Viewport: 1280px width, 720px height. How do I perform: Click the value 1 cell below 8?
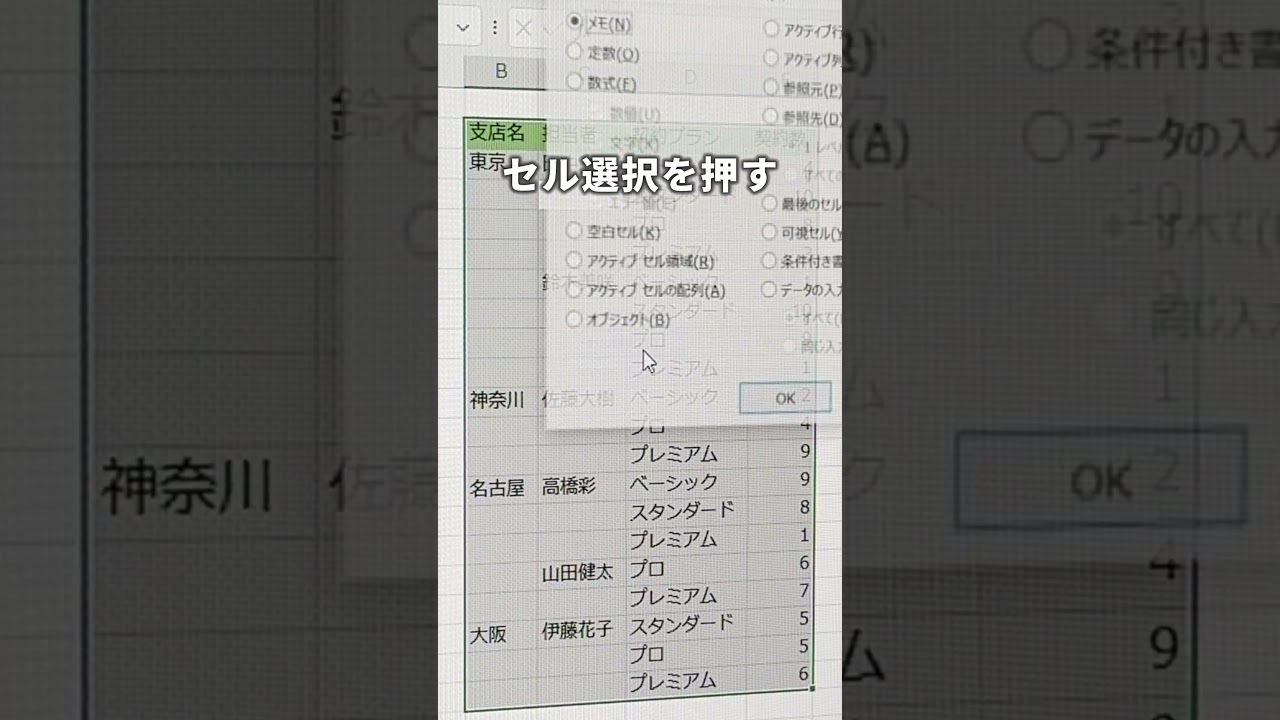(x=781, y=536)
